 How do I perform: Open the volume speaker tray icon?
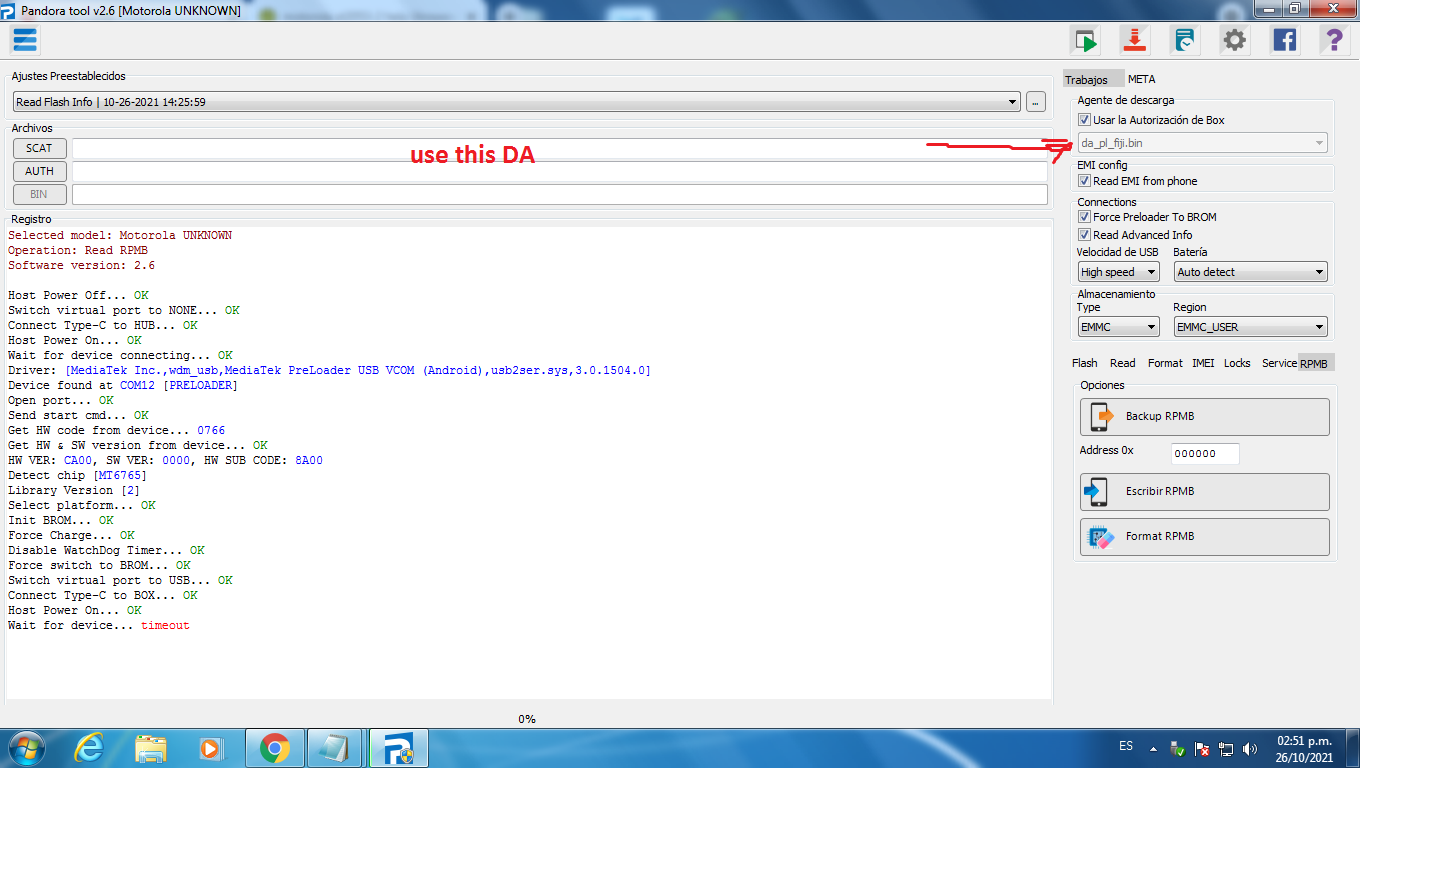(x=1250, y=748)
